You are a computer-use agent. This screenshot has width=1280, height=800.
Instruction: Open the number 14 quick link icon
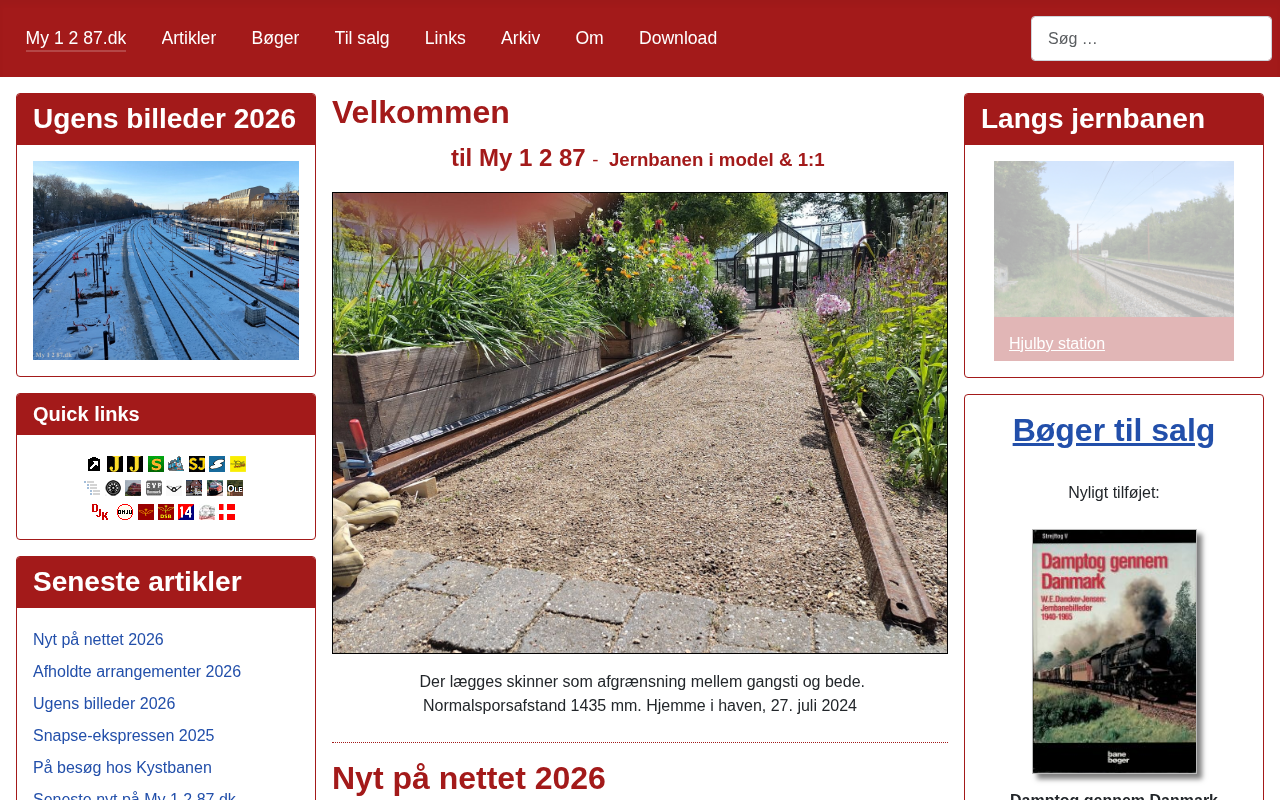(186, 512)
